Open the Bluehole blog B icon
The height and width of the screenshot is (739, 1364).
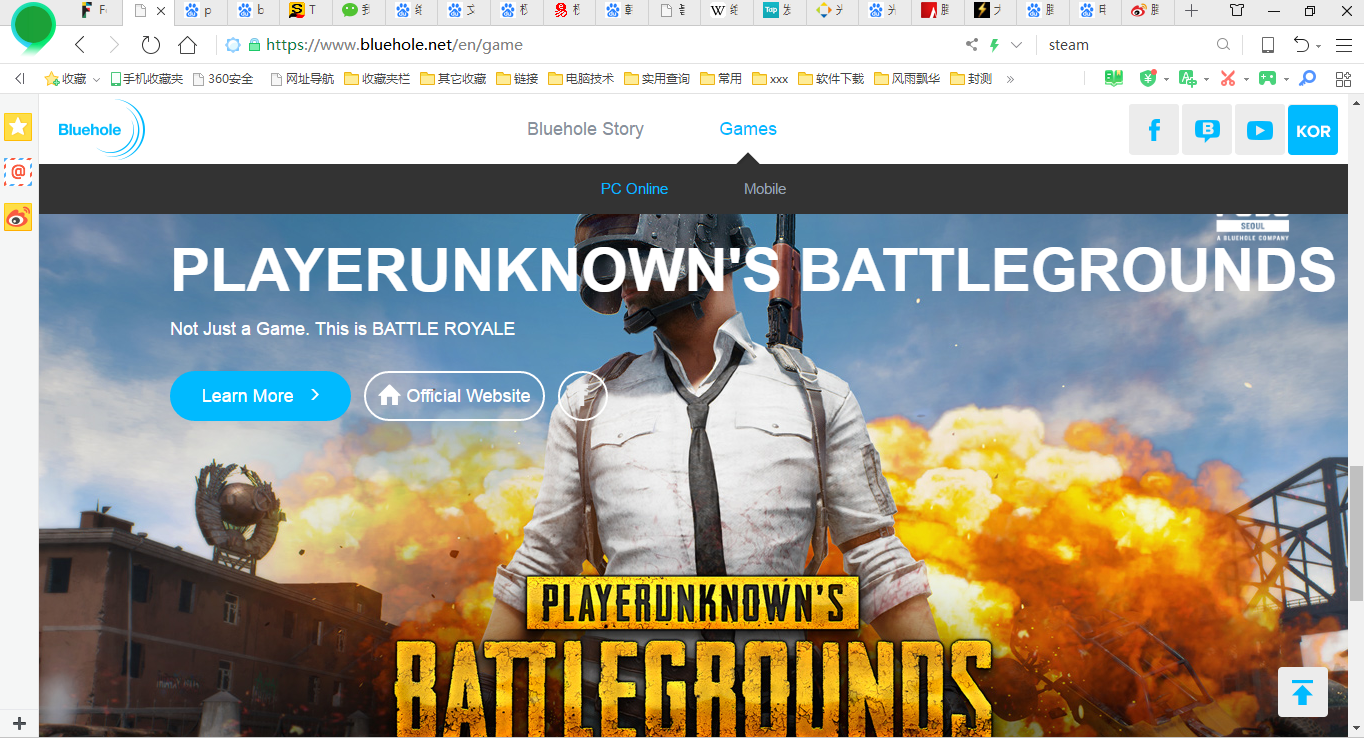pyautogui.click(x=1207, y=130)
